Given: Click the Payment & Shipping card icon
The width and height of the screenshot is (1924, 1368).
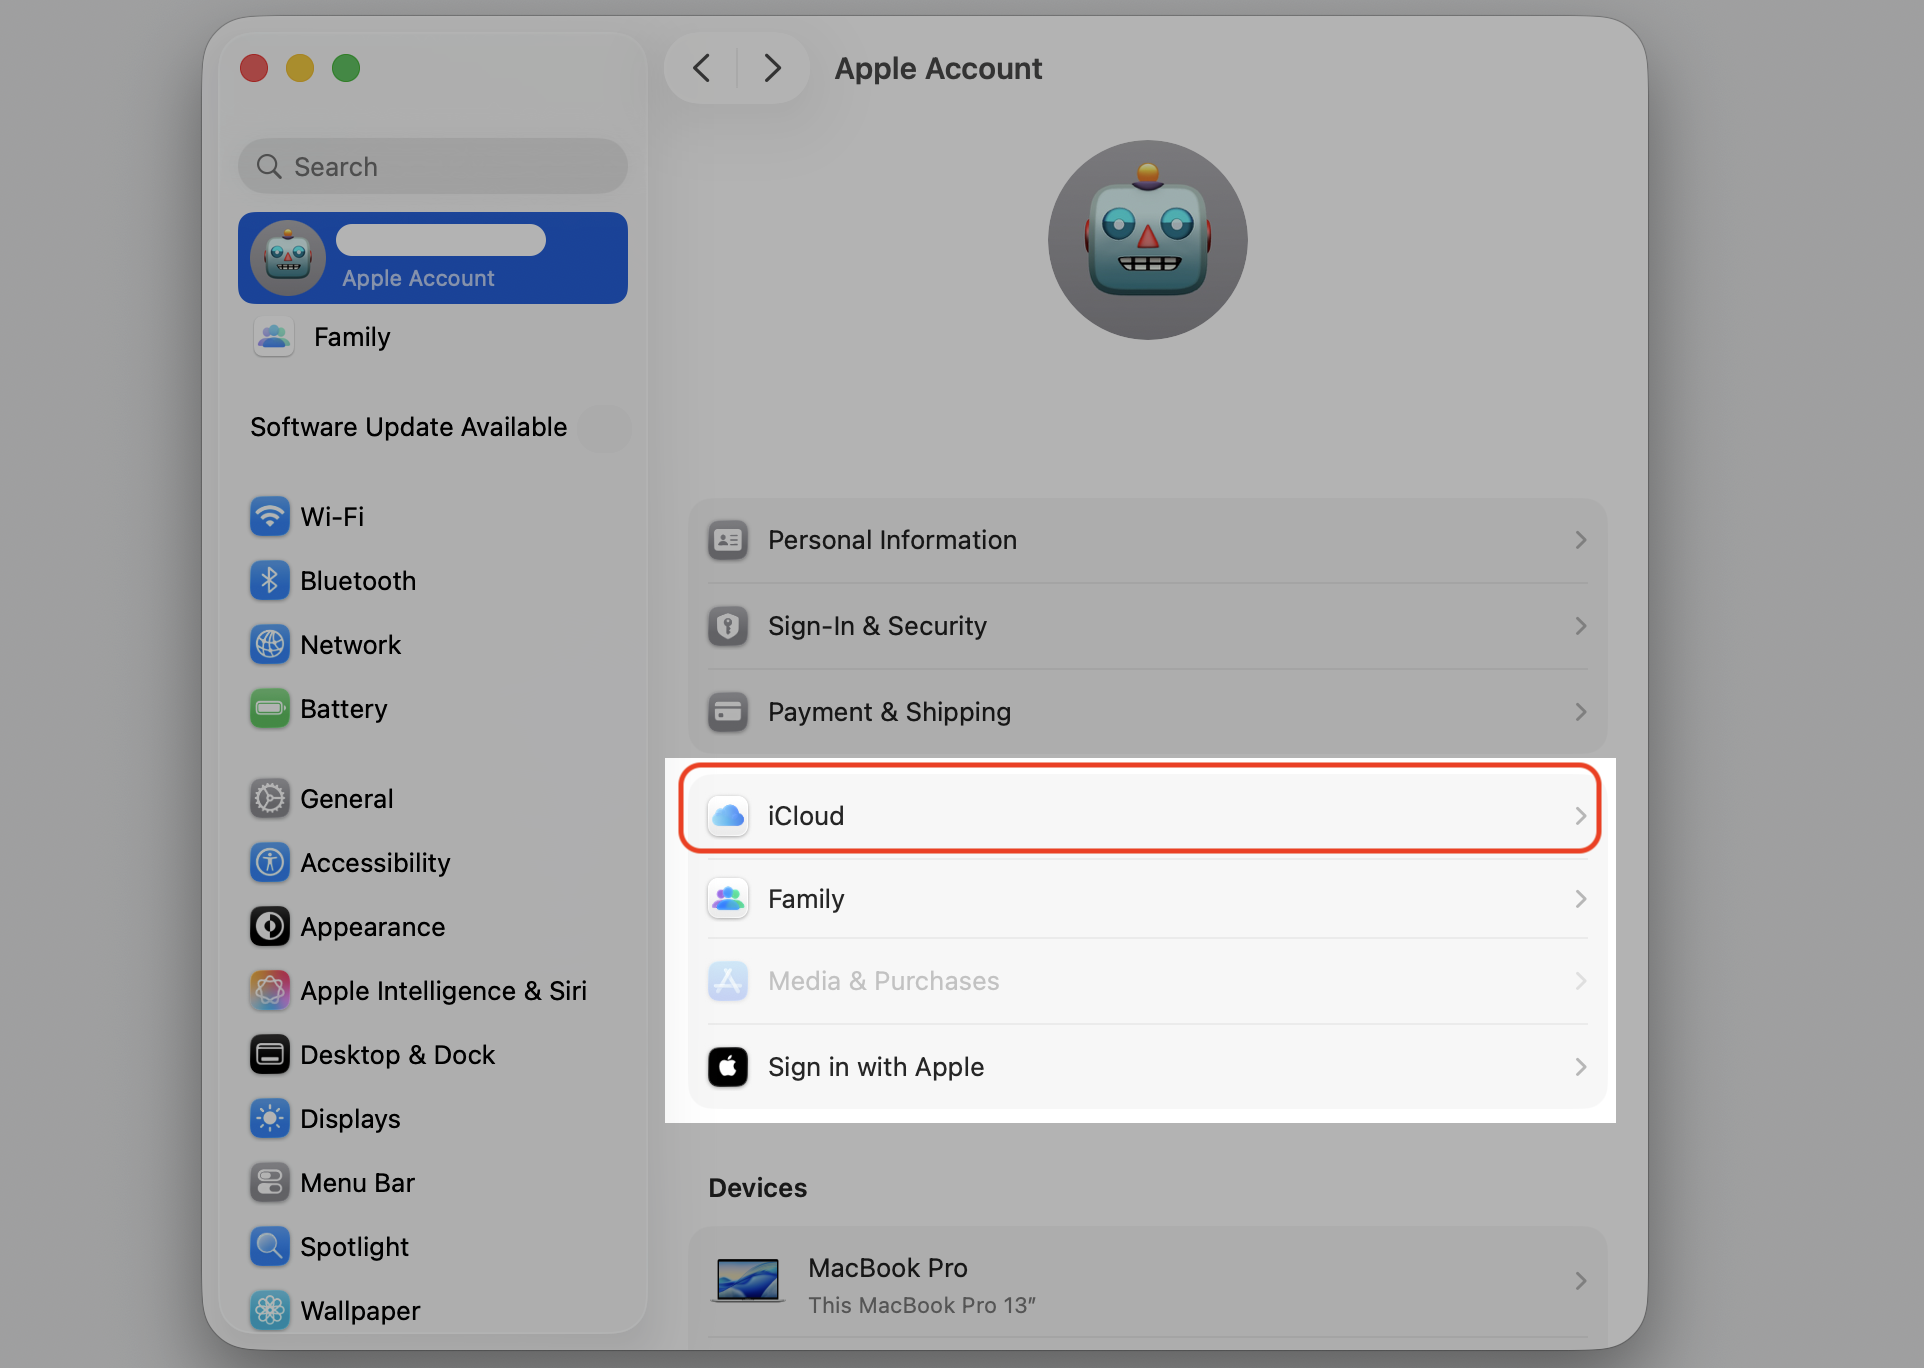Looking at the screenshot, I should [x=728, y=712].
